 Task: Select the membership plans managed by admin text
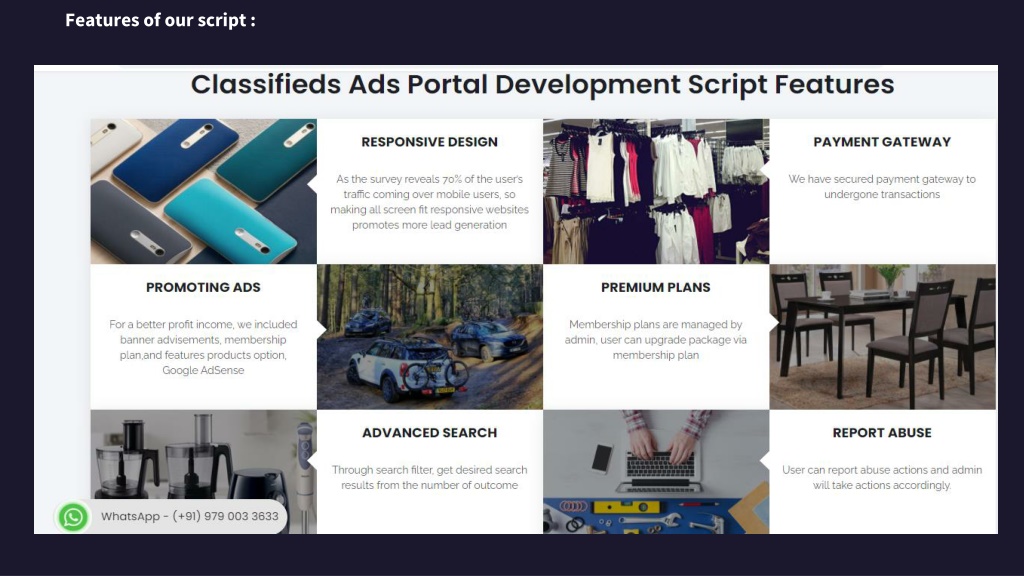656,340
